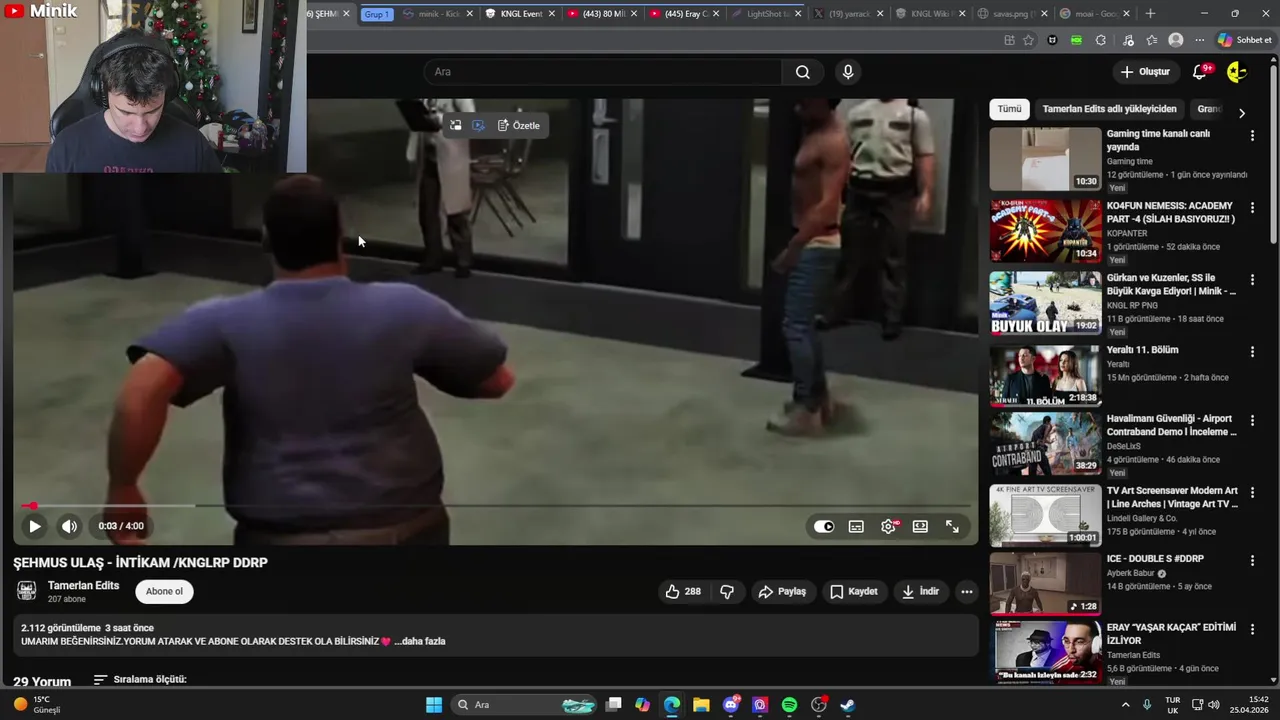Open the Tamerlan Edits channel name
The width and height of the screenshot is (1280, 720).
click(x=83, y=586)
